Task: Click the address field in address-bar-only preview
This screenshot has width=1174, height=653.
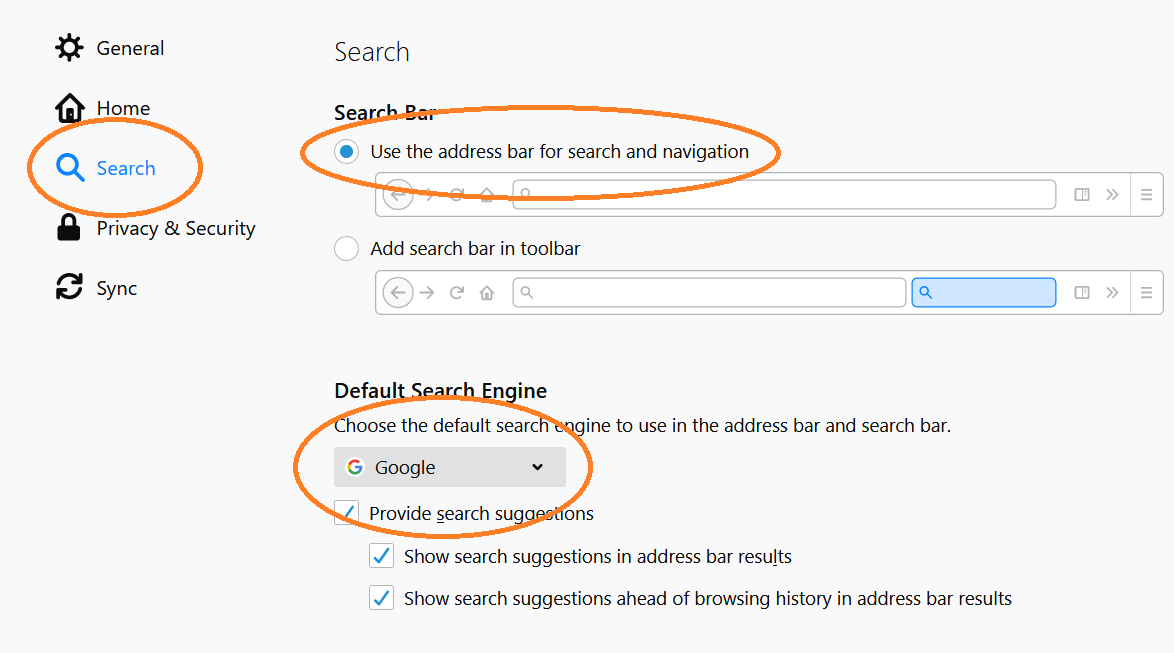Action: click(x=784, y=195)
